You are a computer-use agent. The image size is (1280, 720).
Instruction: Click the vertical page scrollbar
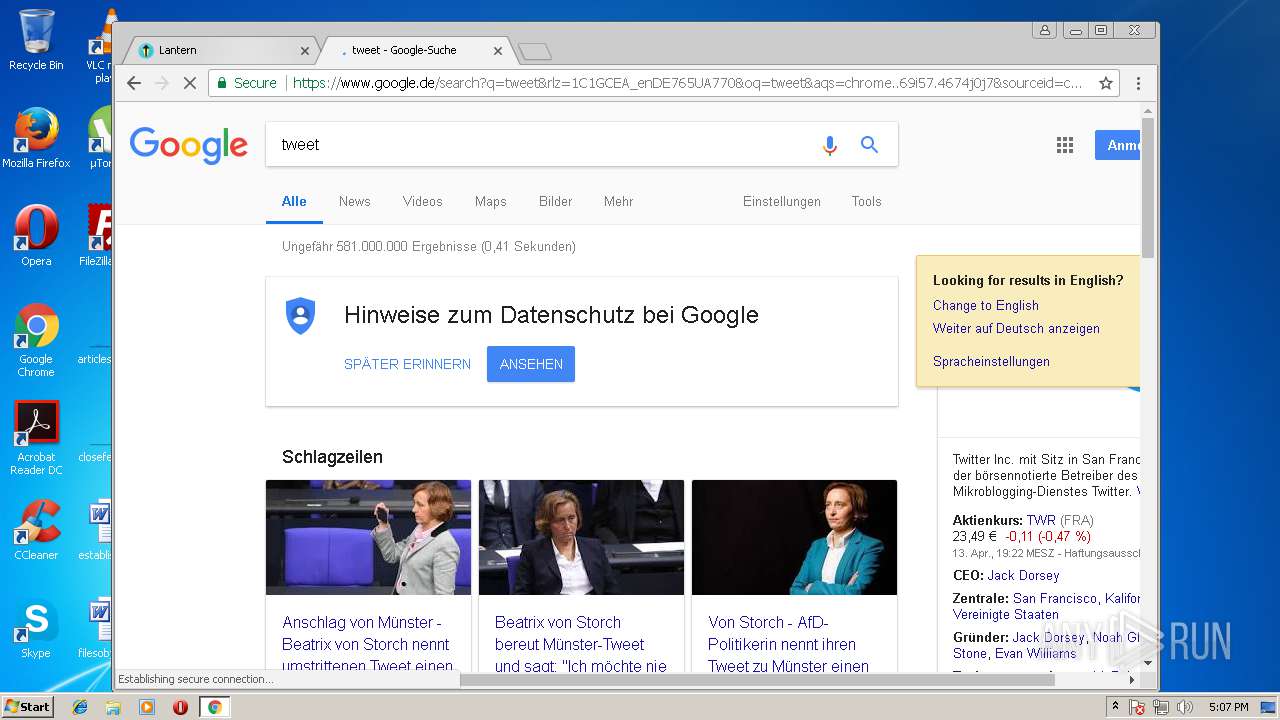click(x=1148, y=189)
